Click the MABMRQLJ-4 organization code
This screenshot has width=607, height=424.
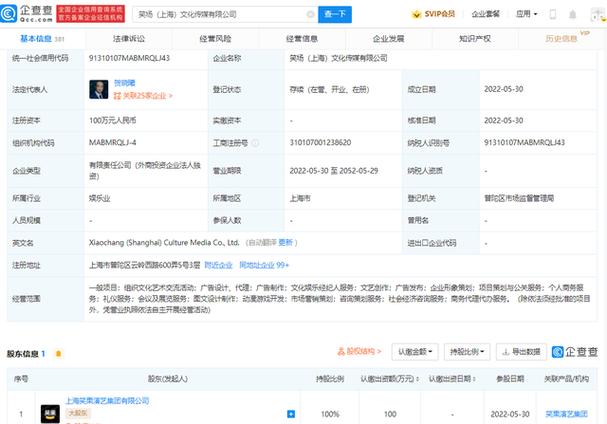tap(112, 142)
